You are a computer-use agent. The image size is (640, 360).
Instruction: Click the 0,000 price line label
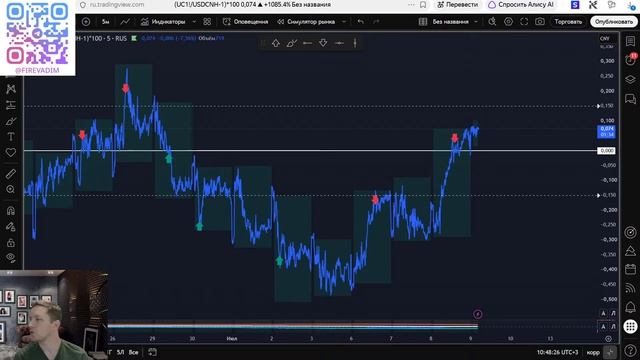pos(606,151)
